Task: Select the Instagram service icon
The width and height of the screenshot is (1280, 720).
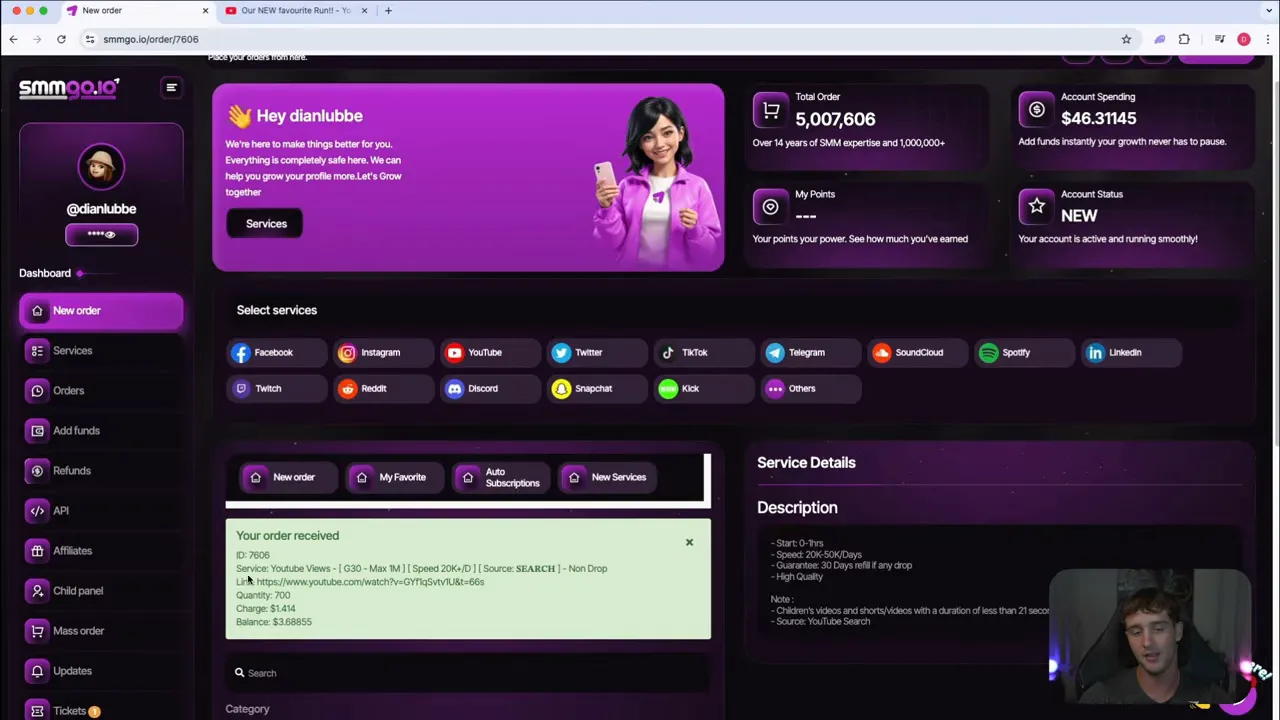Action: pos(347,352)
